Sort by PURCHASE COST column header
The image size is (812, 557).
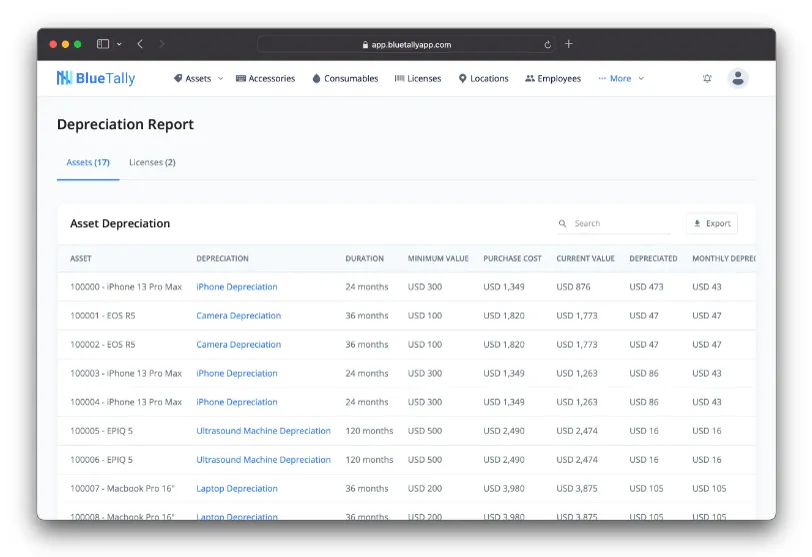[513, 258]
